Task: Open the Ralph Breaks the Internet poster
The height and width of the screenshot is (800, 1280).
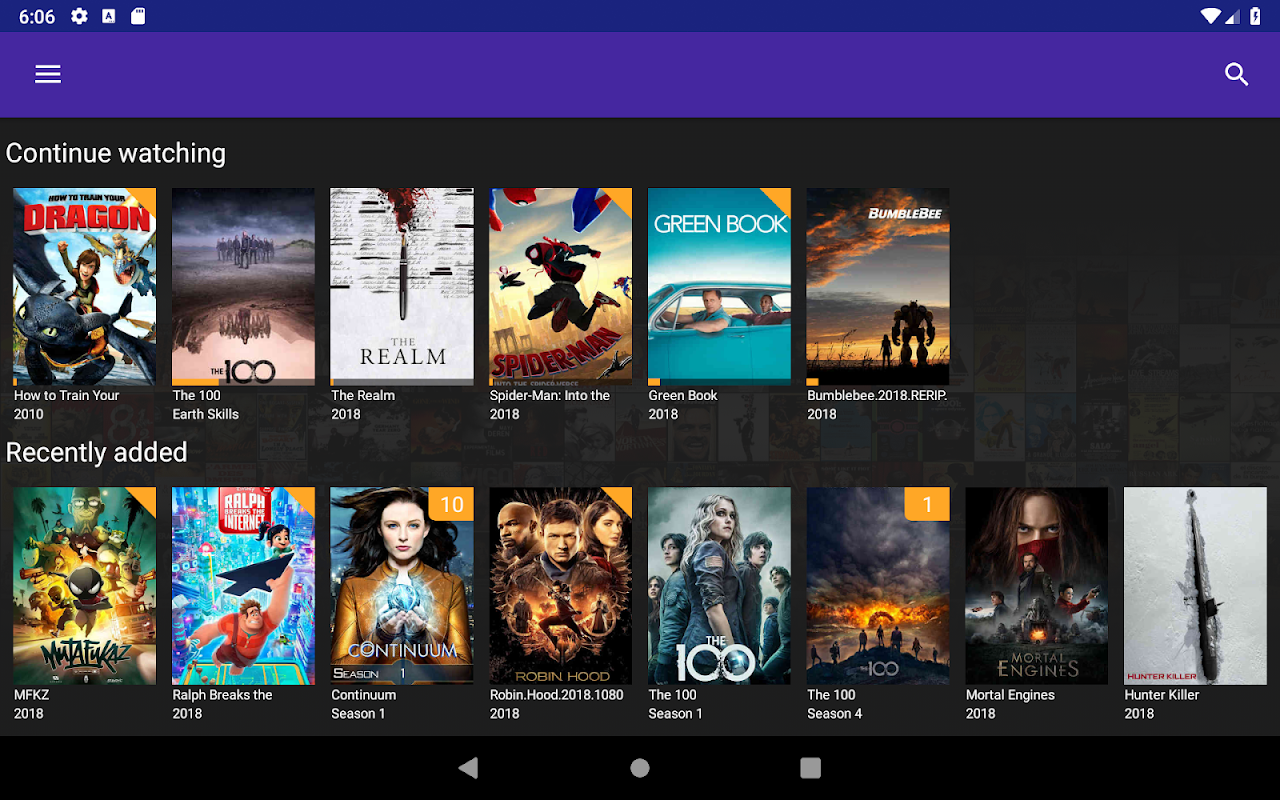Action: 243,586
